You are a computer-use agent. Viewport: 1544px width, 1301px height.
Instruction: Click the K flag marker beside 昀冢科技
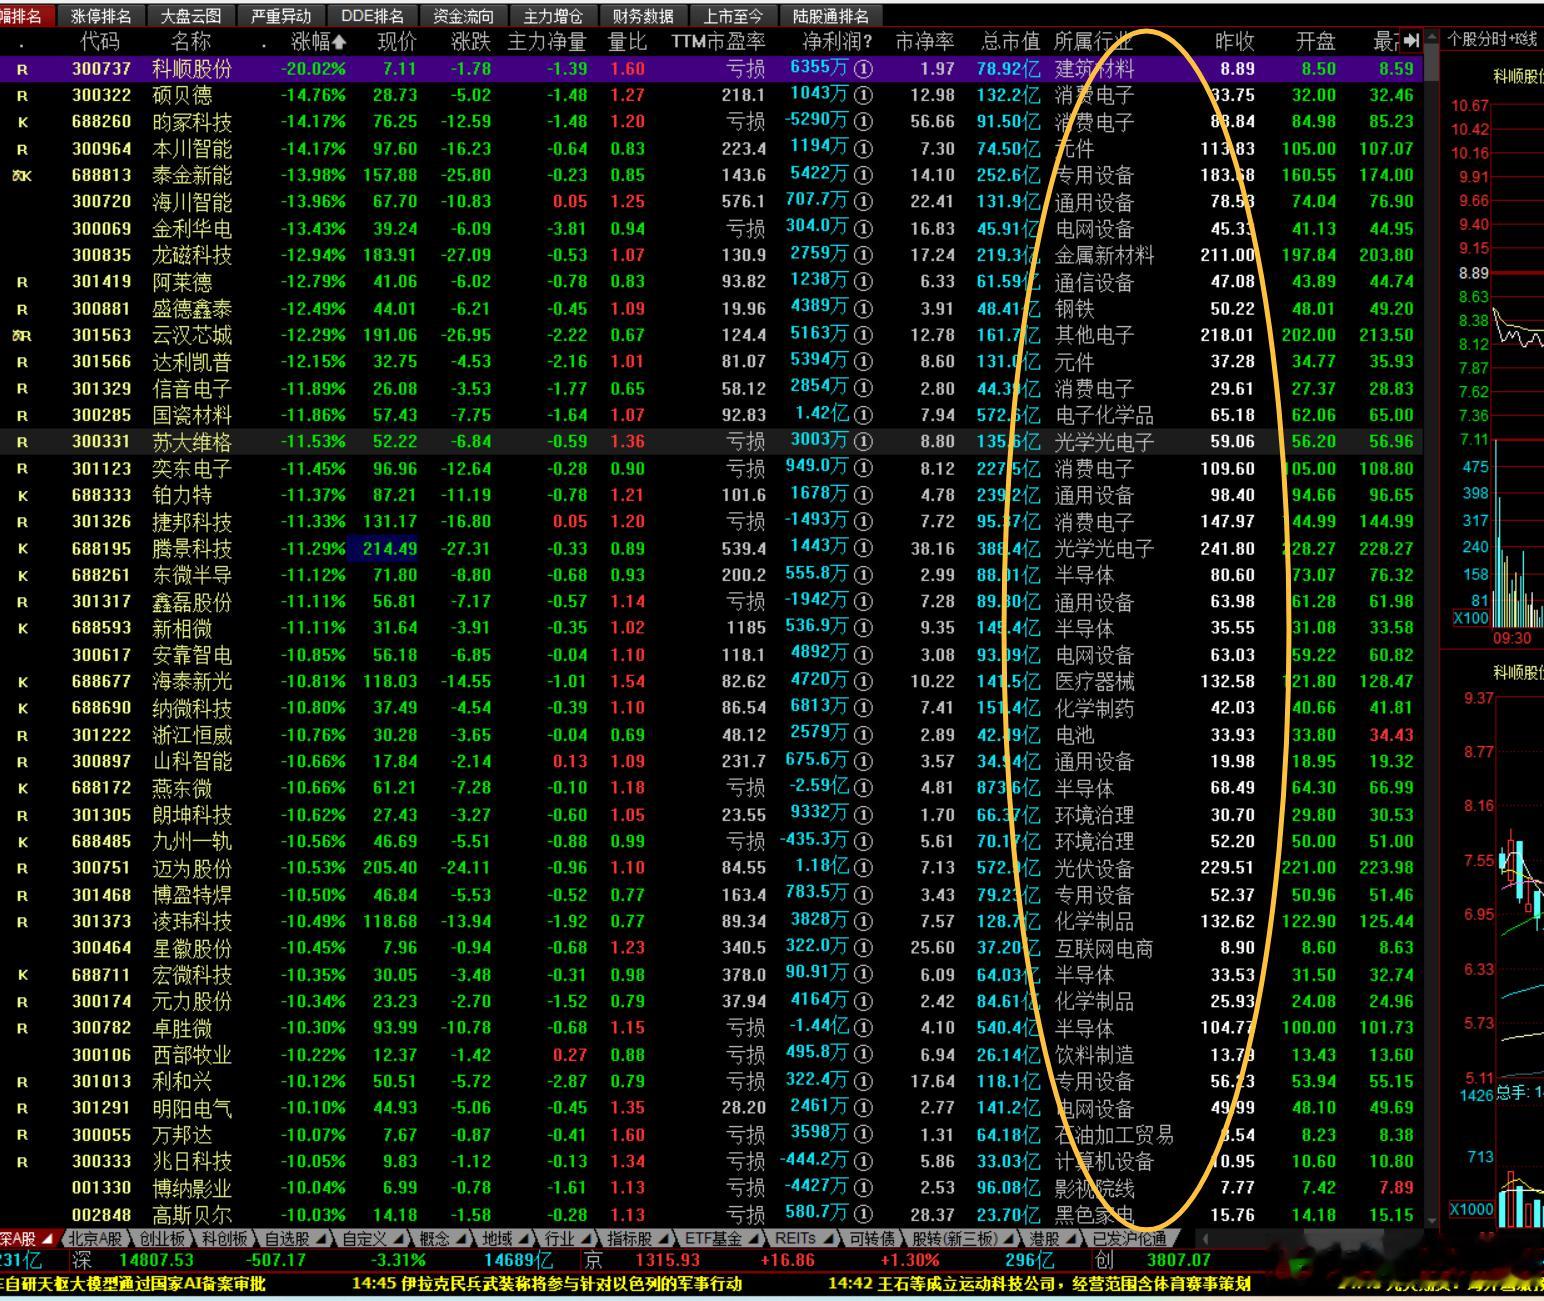pyautogui.click(x=22, y=122)
